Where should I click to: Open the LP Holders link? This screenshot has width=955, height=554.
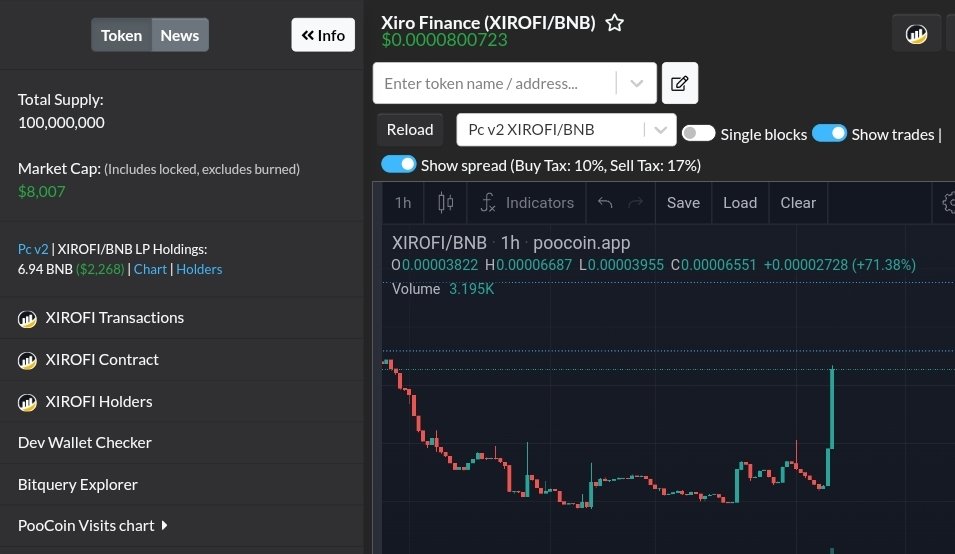199,269
